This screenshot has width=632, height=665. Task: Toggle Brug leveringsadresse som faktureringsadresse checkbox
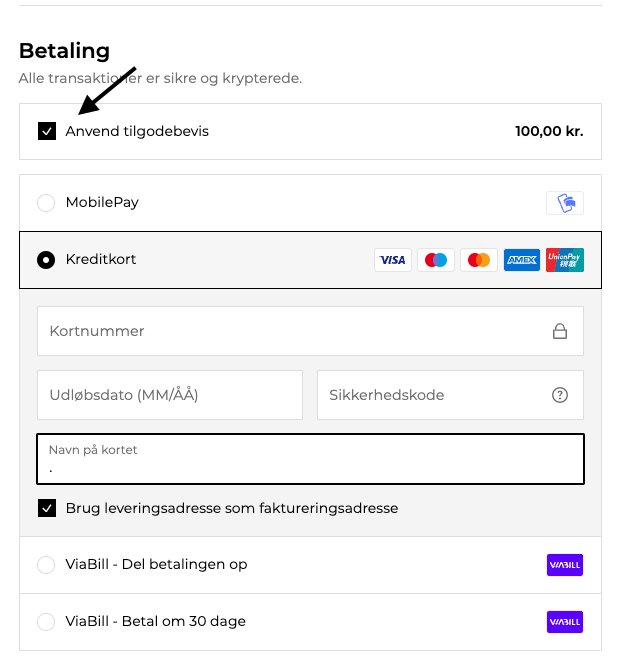tap(47, 508)
